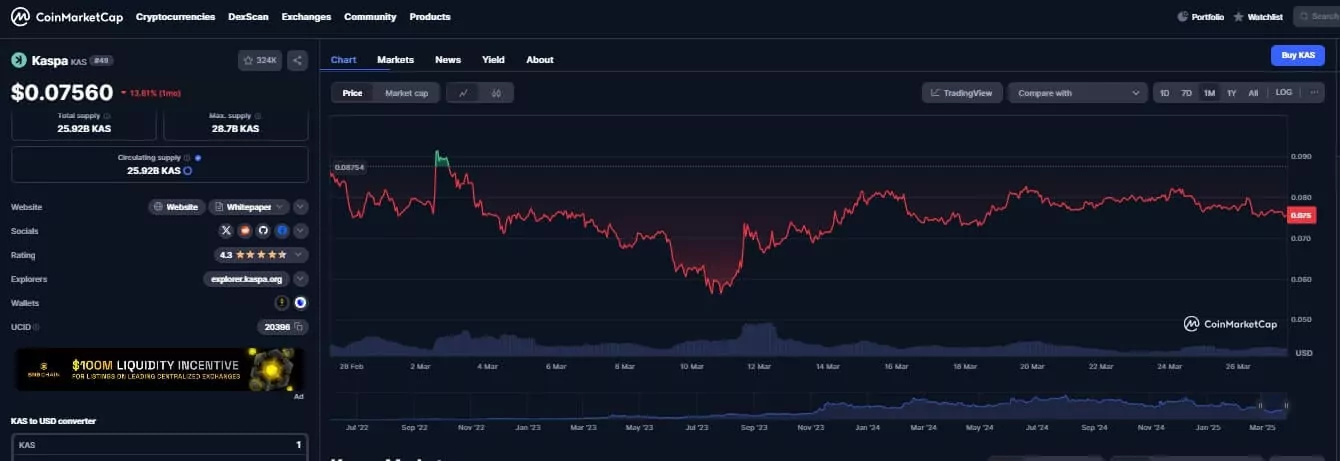Image resolution: width=1340 pixels, height=461 pixels.
Task: Click the $100M Liquidity Incentive ad banner
Action: 159,369
